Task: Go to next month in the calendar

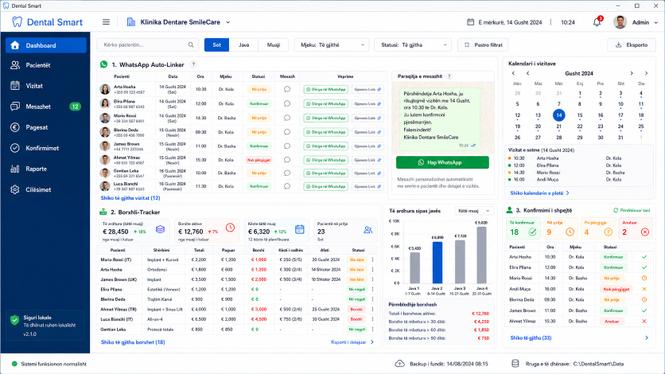Action: click(631, 73)
